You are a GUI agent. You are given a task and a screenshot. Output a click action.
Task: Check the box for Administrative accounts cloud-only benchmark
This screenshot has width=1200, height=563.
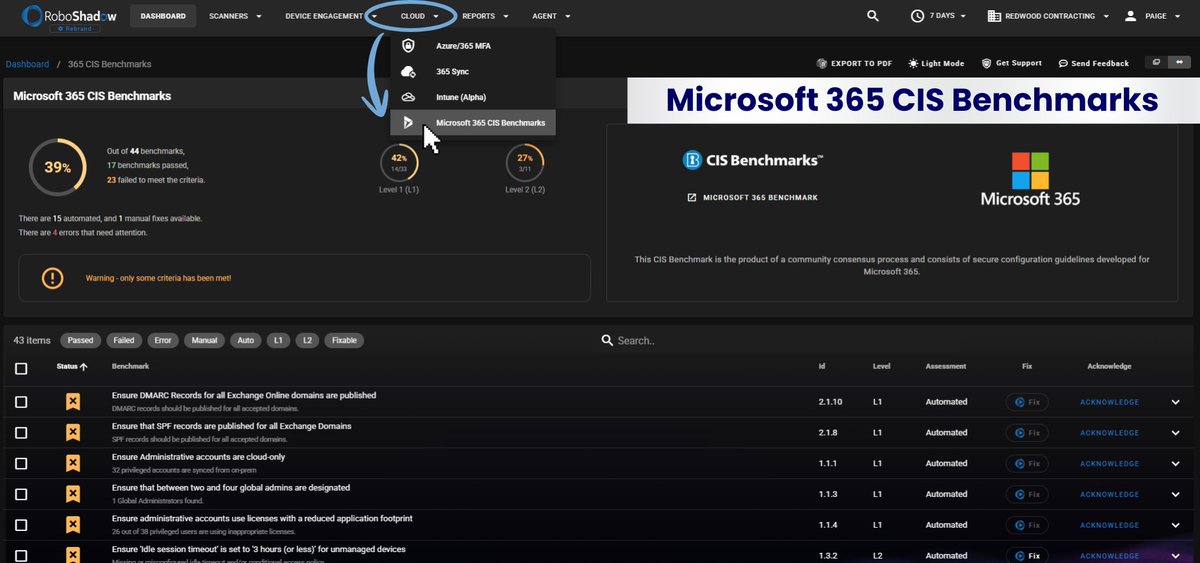21,464
